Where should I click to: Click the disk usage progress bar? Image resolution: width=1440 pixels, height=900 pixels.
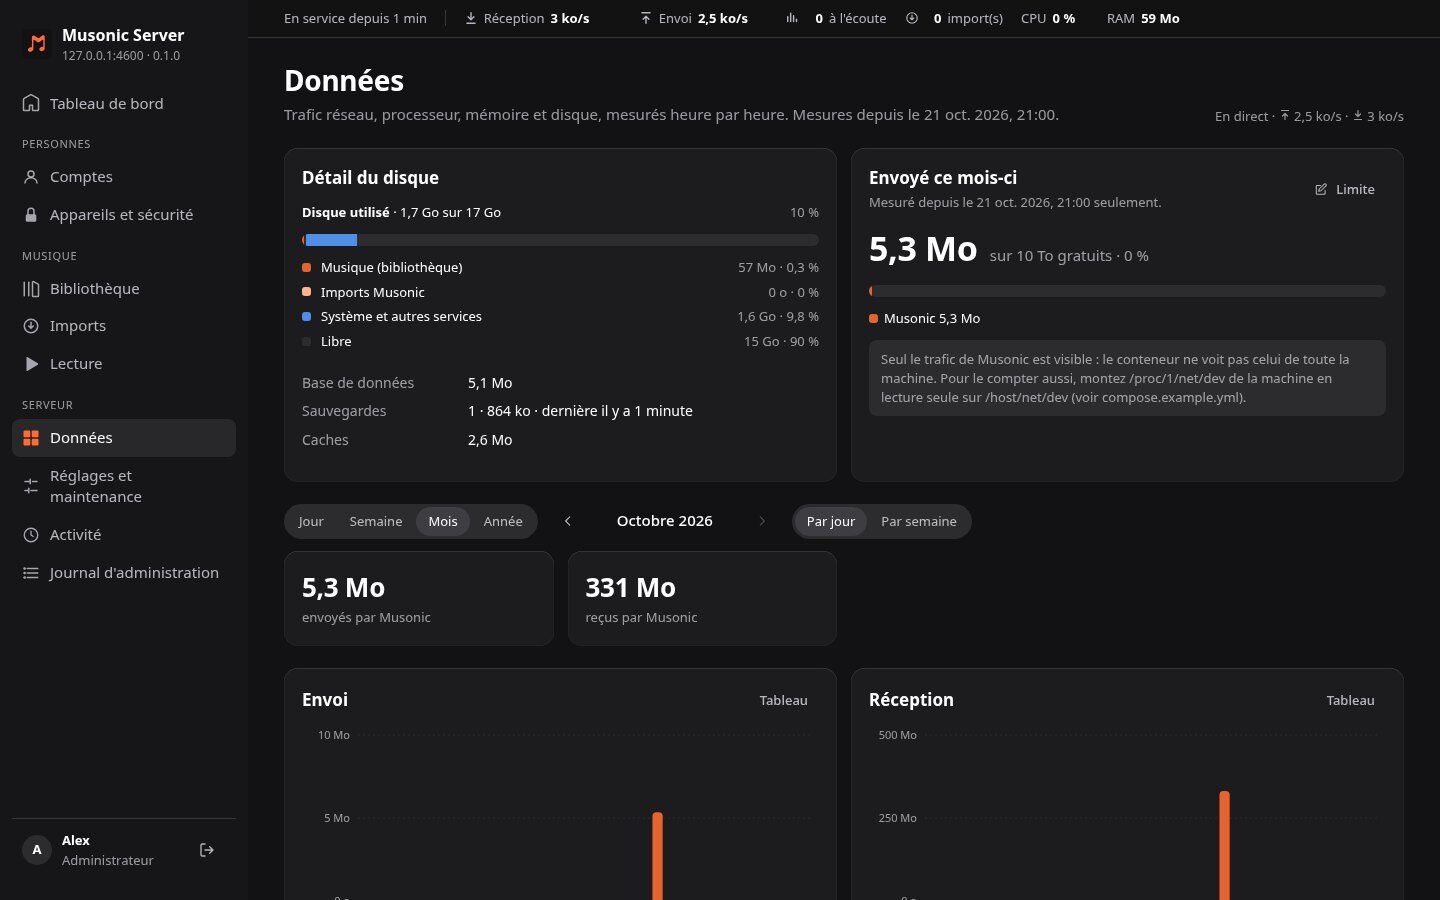click(560, 240)
